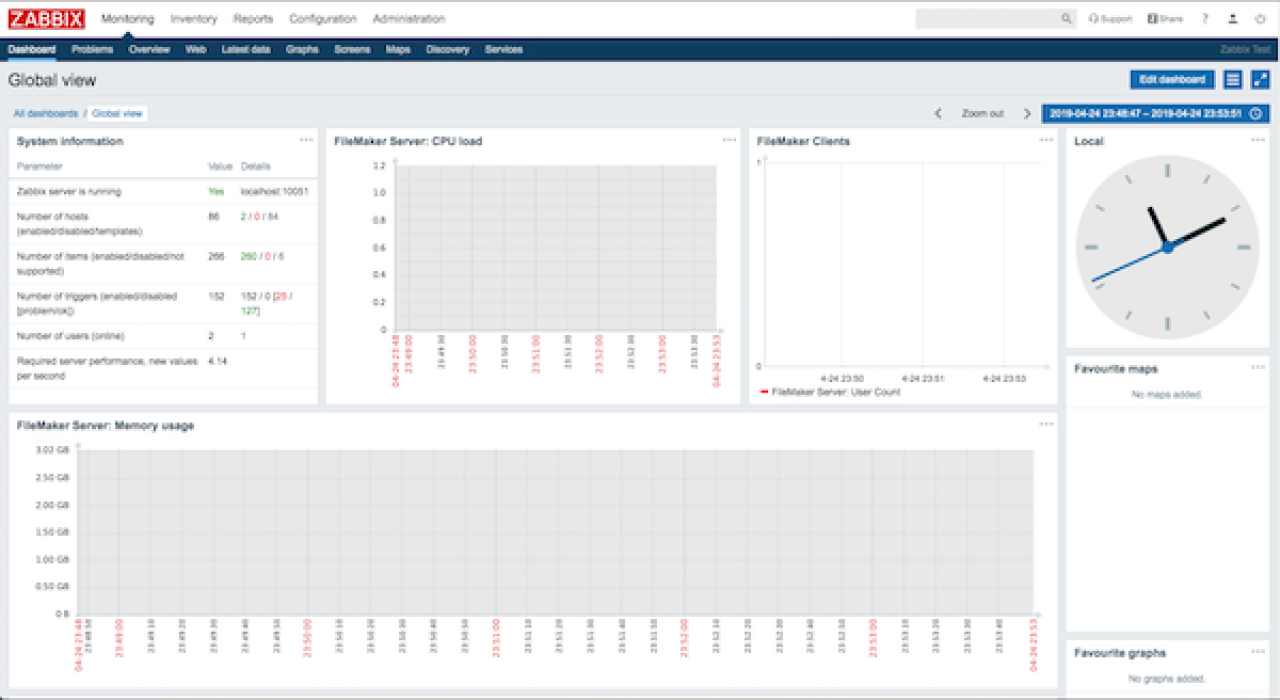Viewport: 1280px width, 700px height.
Task: Click the No graphs added text
Action: (x=1167, y=679)
